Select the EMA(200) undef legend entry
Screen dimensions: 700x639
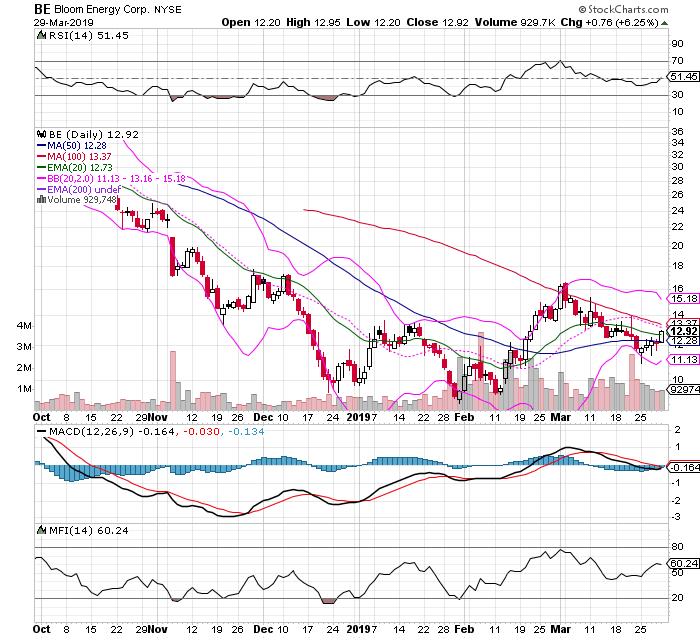78,189
